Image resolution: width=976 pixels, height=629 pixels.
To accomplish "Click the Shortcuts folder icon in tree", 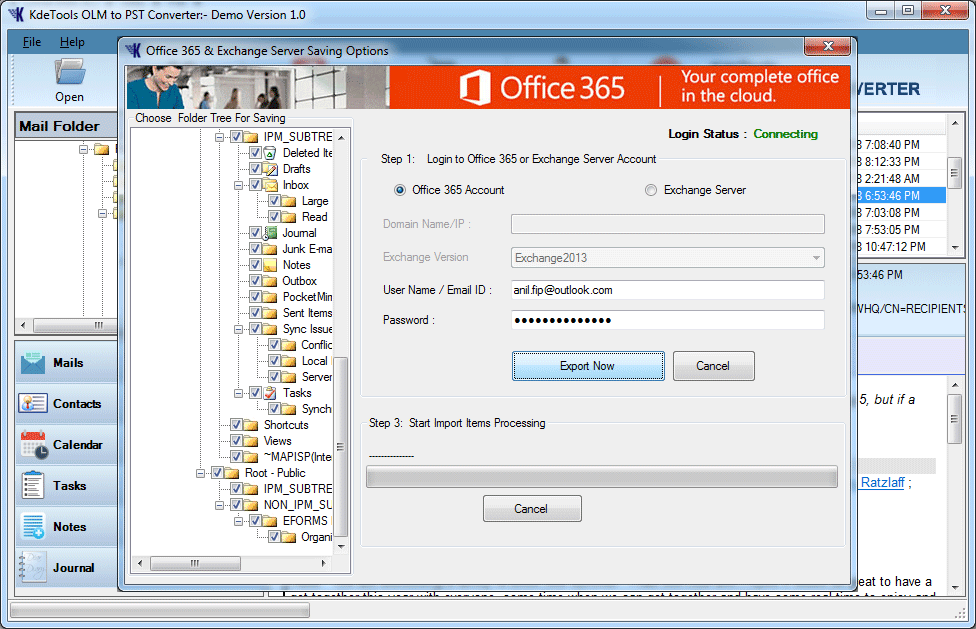I will (x=251, y=425).
